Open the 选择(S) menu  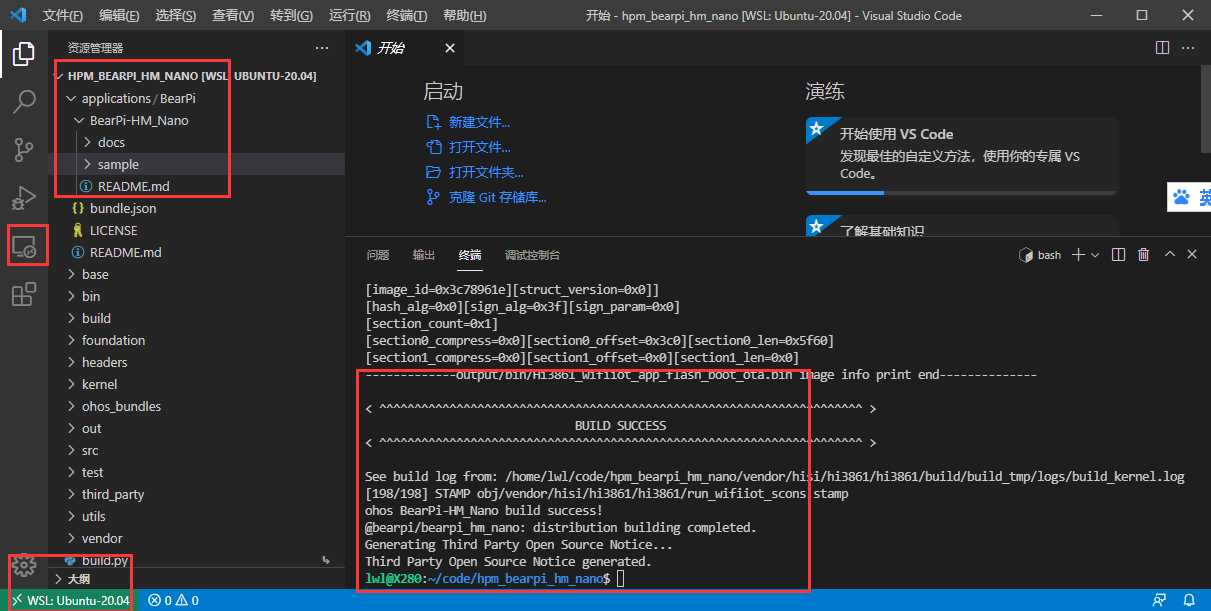point(176,16)
